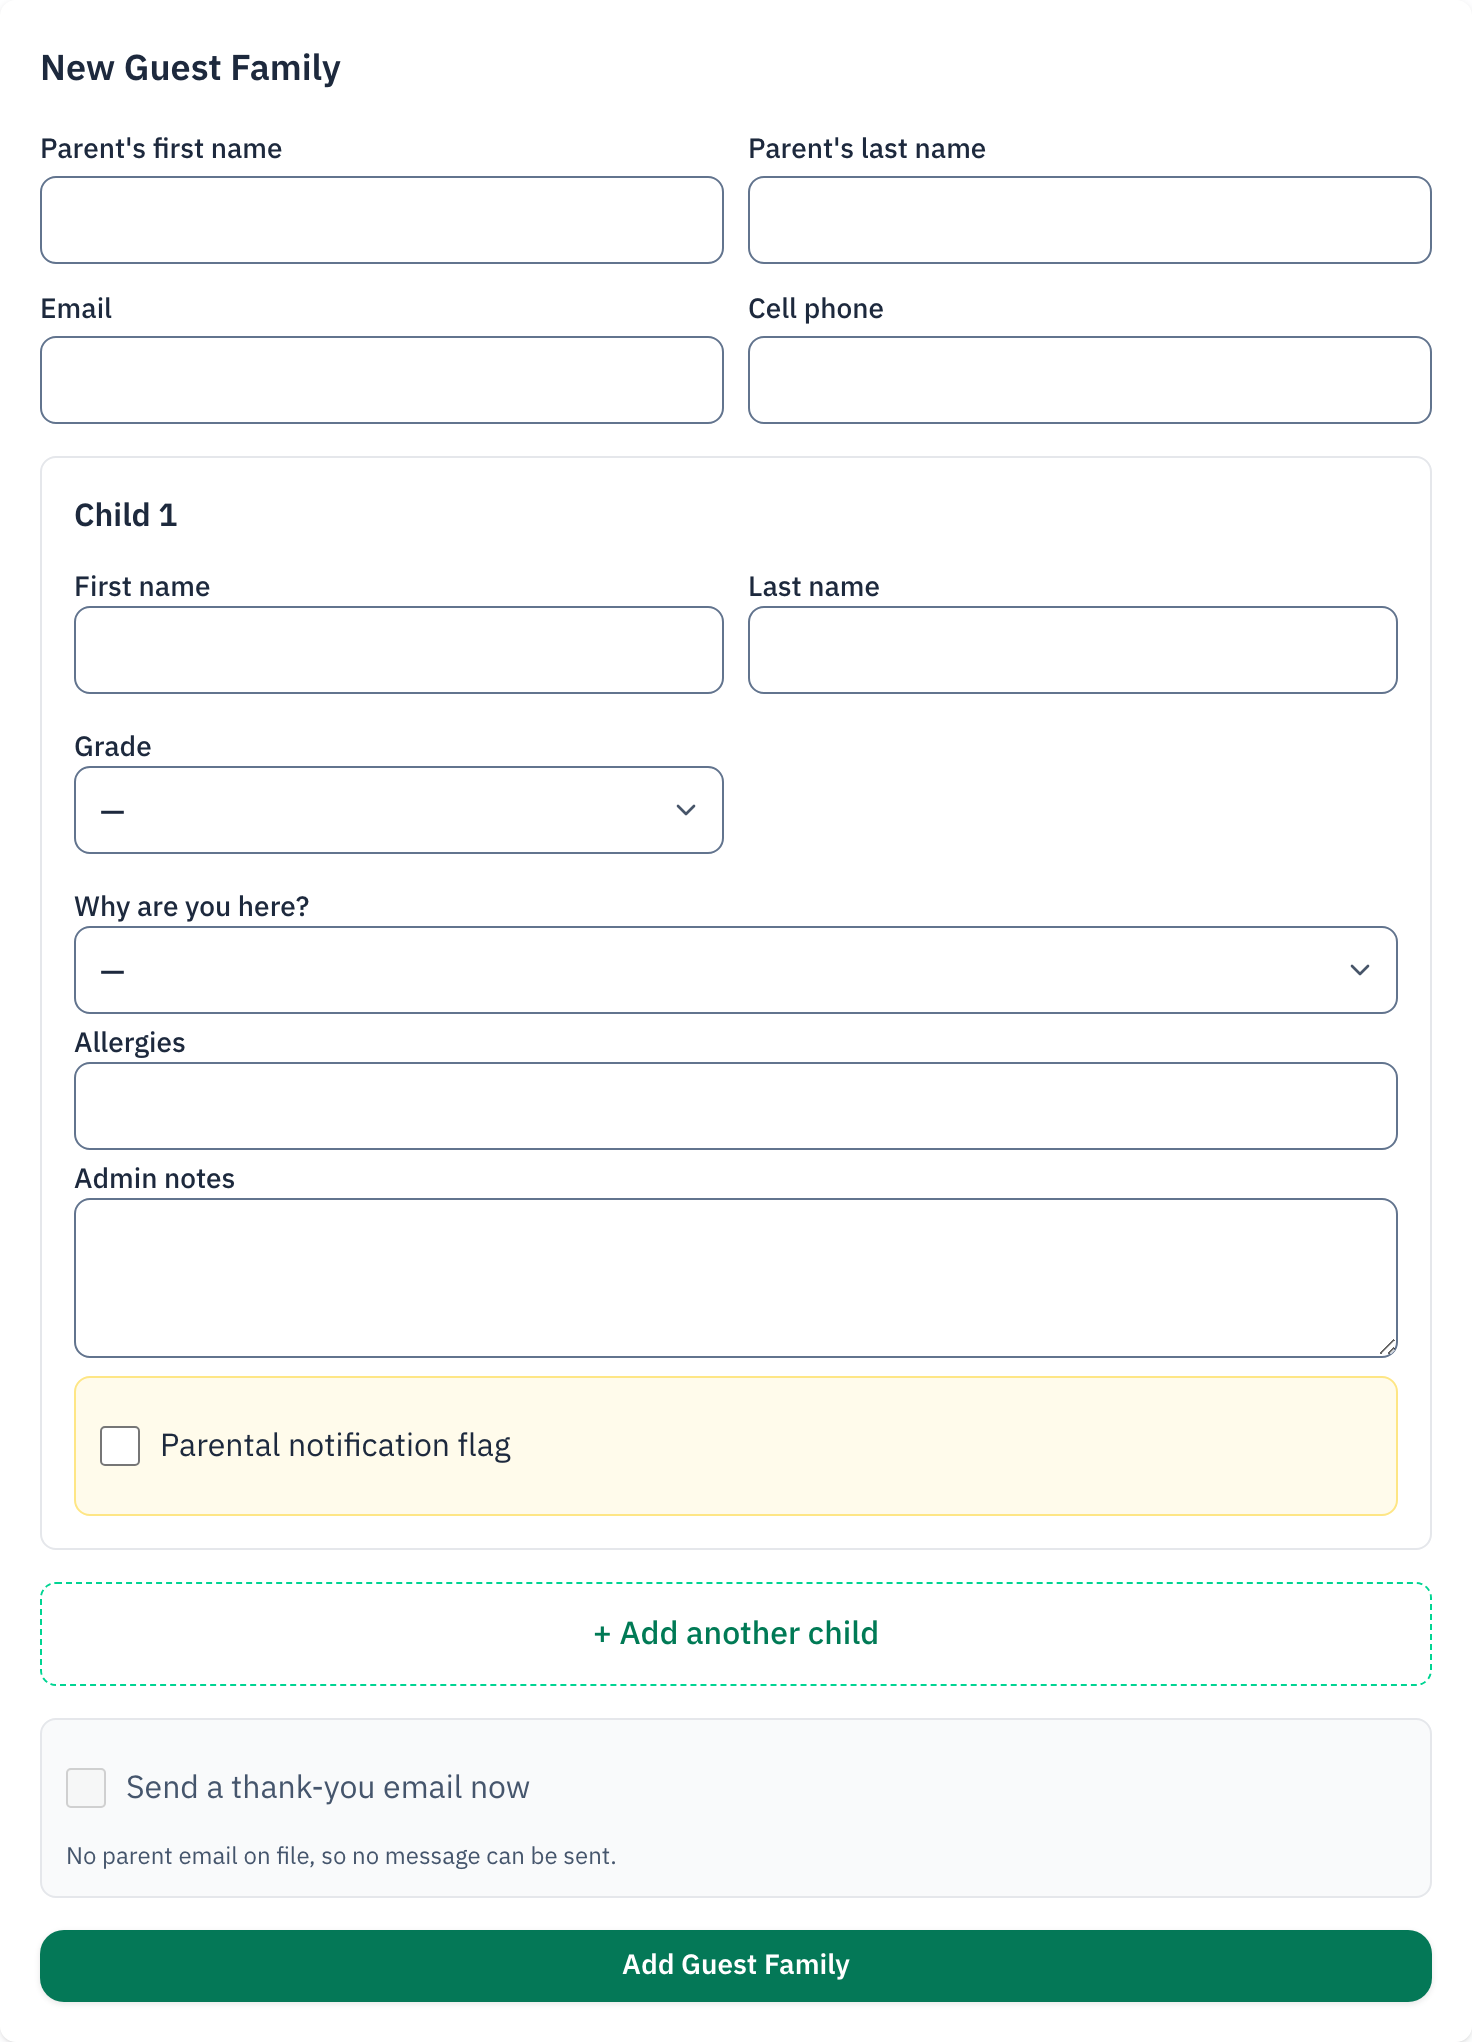This screenshot has height=2042, width=1472.
Task: Open the Grade select dropdown
Action: point(399,810)
